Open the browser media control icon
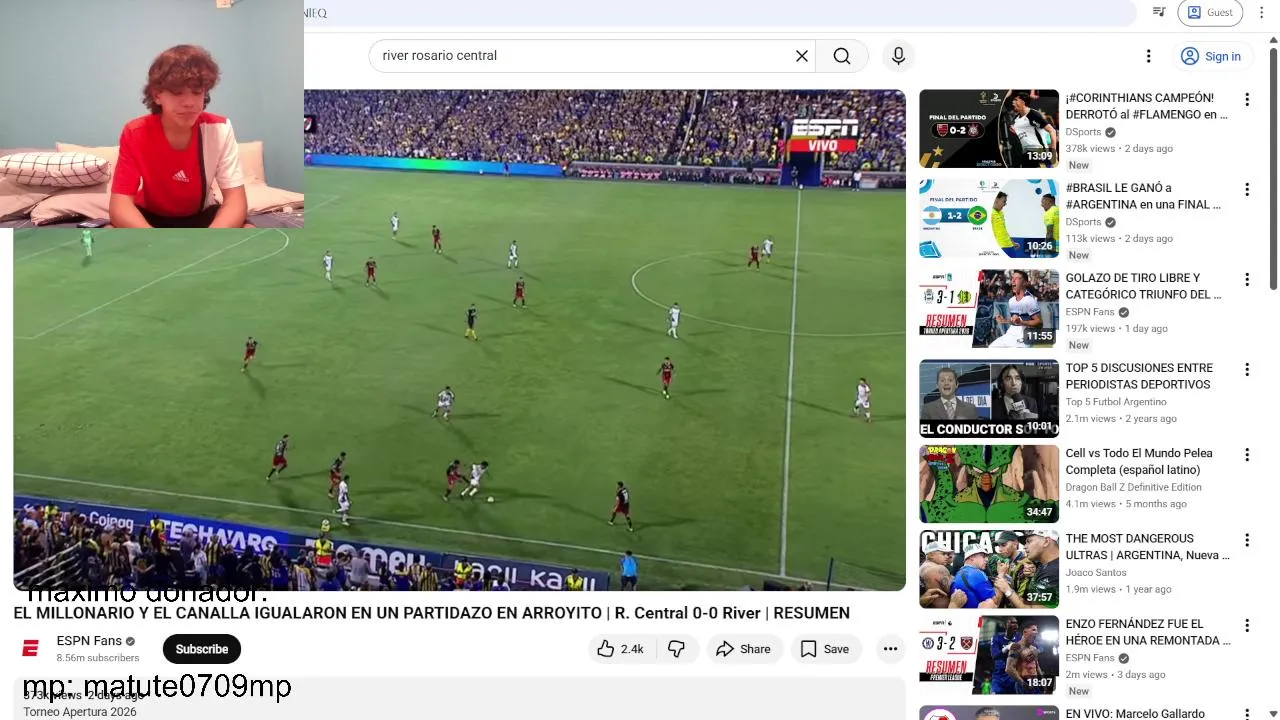This screenshot has height=720, width=1280. (x=1159, y=12)
